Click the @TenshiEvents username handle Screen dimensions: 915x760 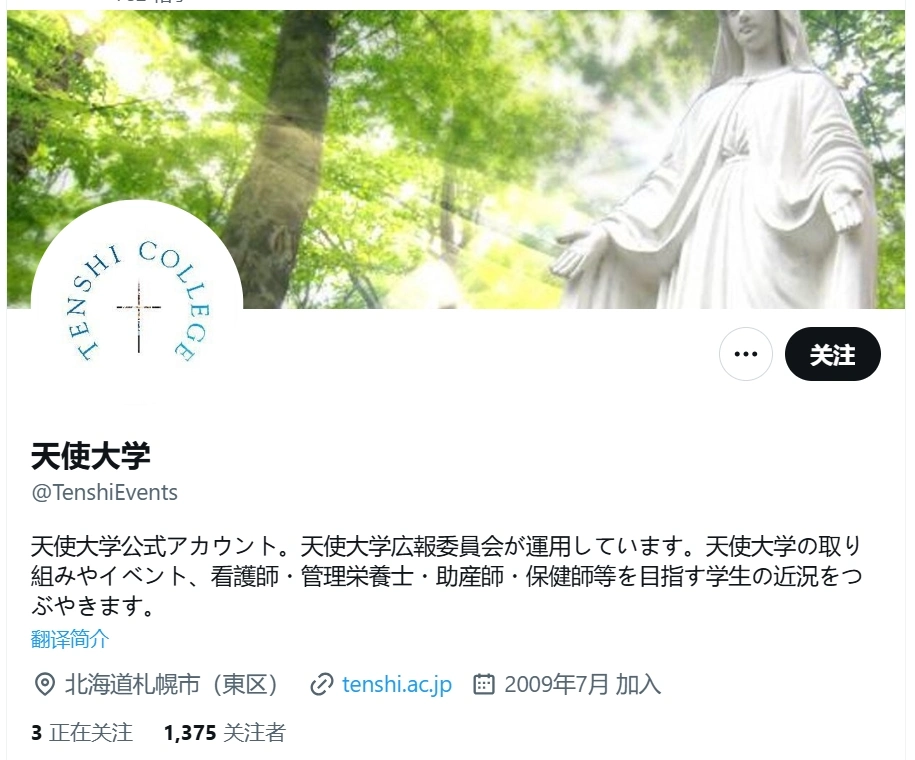pos(104,493)
